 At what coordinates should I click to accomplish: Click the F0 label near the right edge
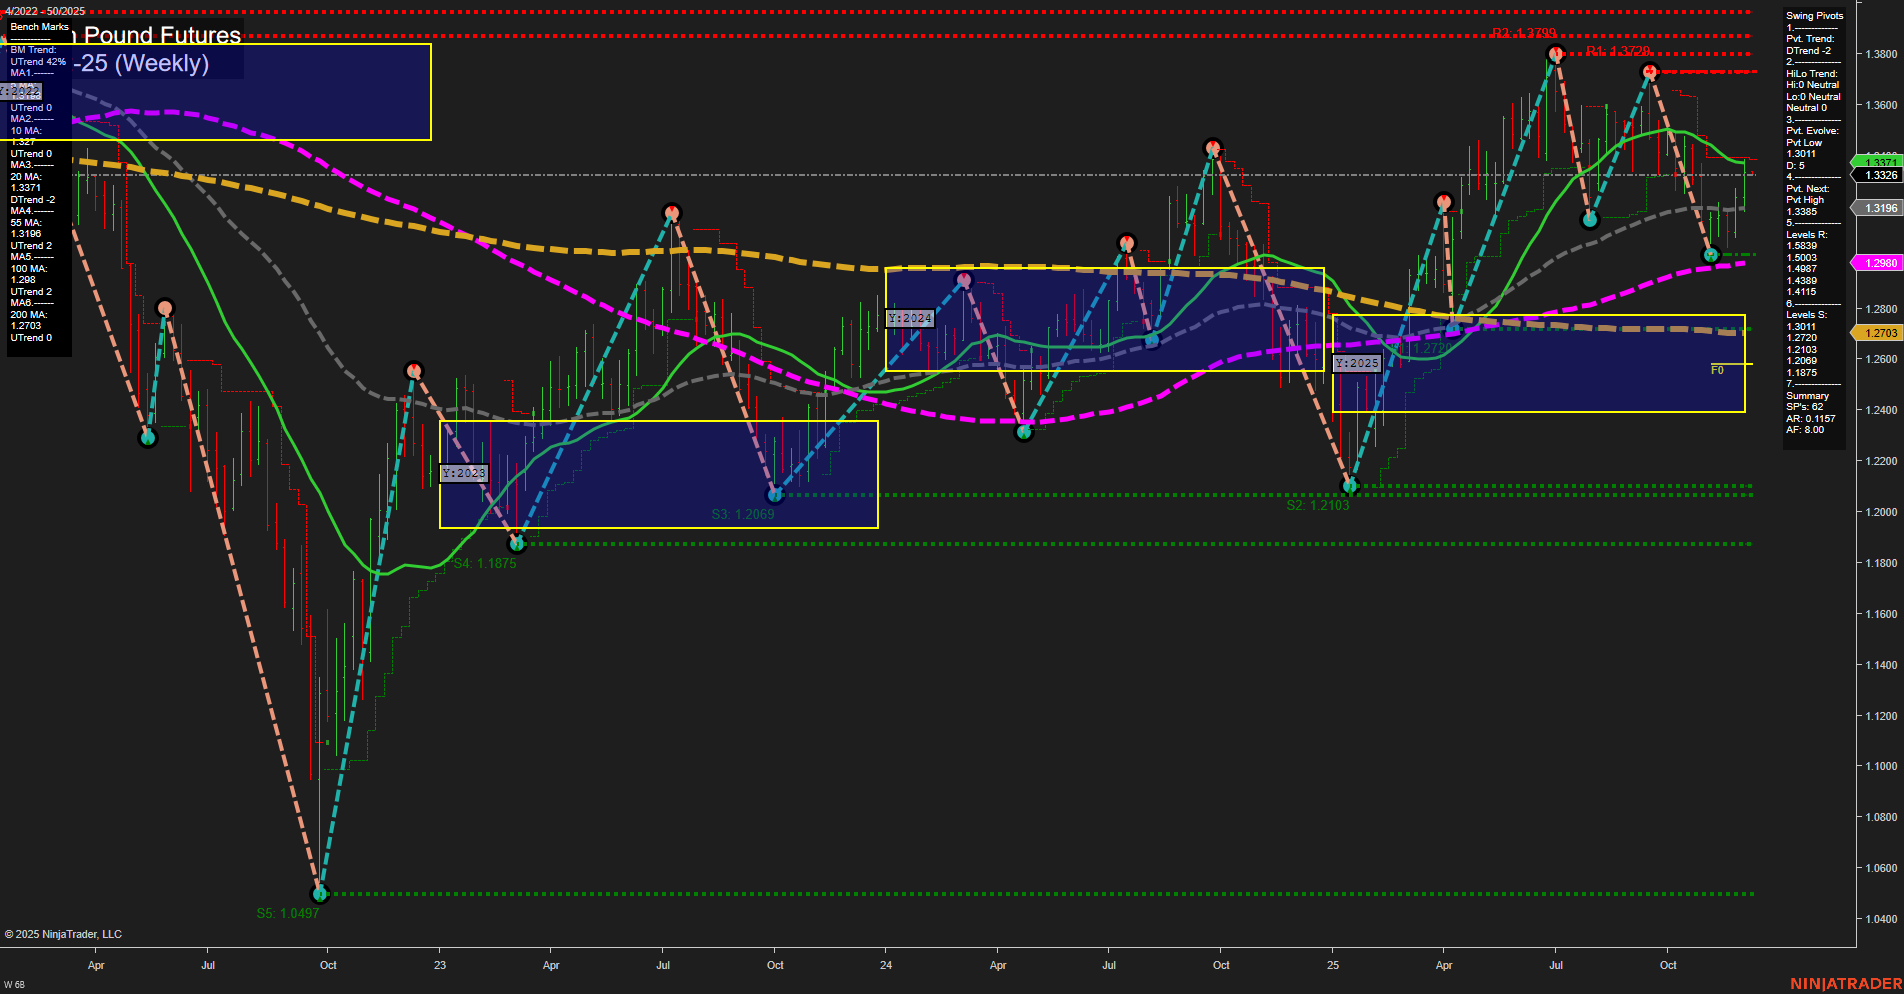1717,368
